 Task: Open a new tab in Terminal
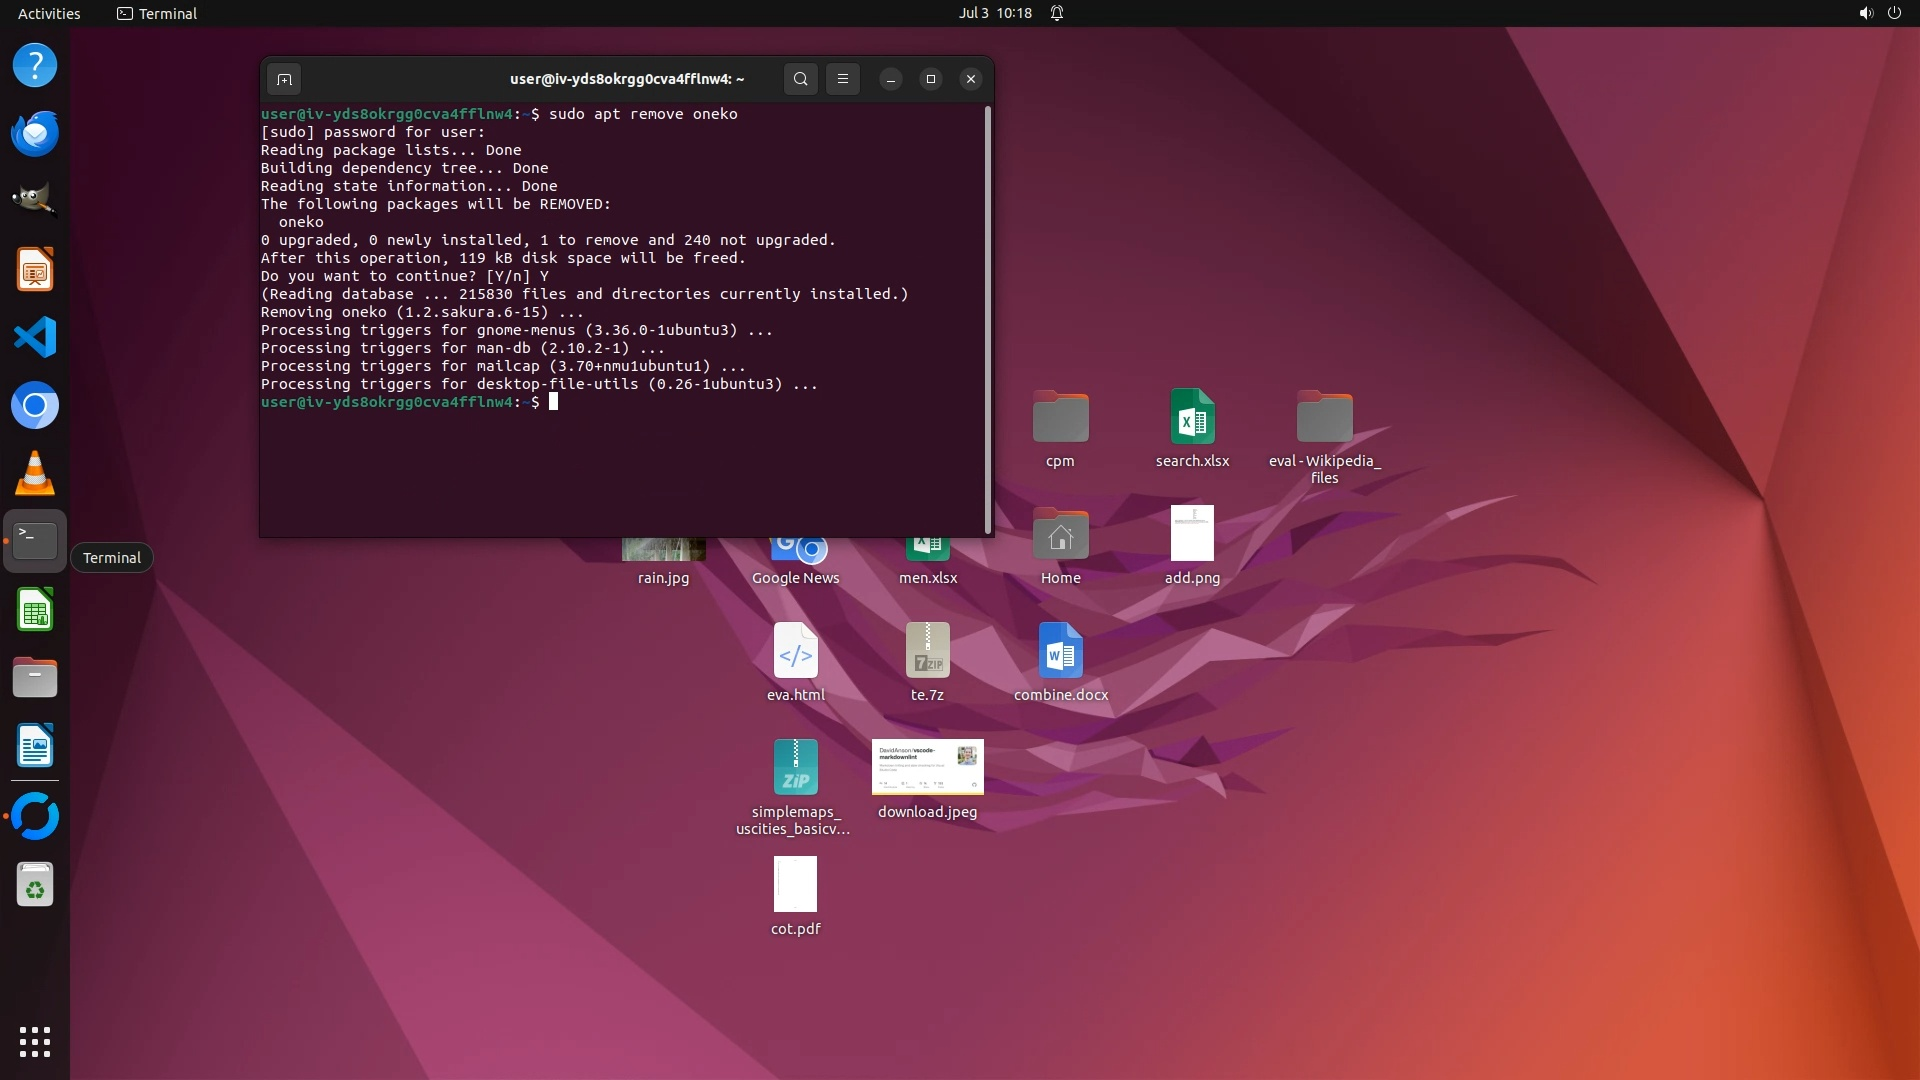pyautogui.click(x=284, y=79)
